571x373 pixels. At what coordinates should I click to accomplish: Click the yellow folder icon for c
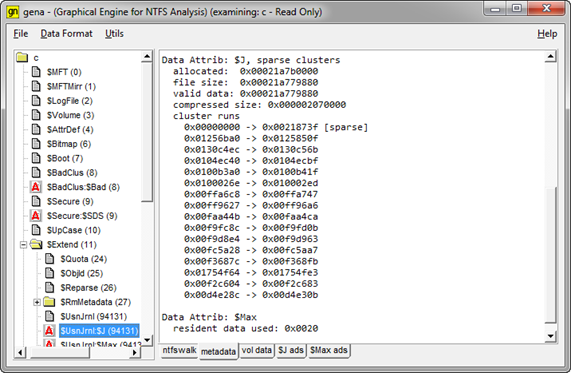coord(22,58)
